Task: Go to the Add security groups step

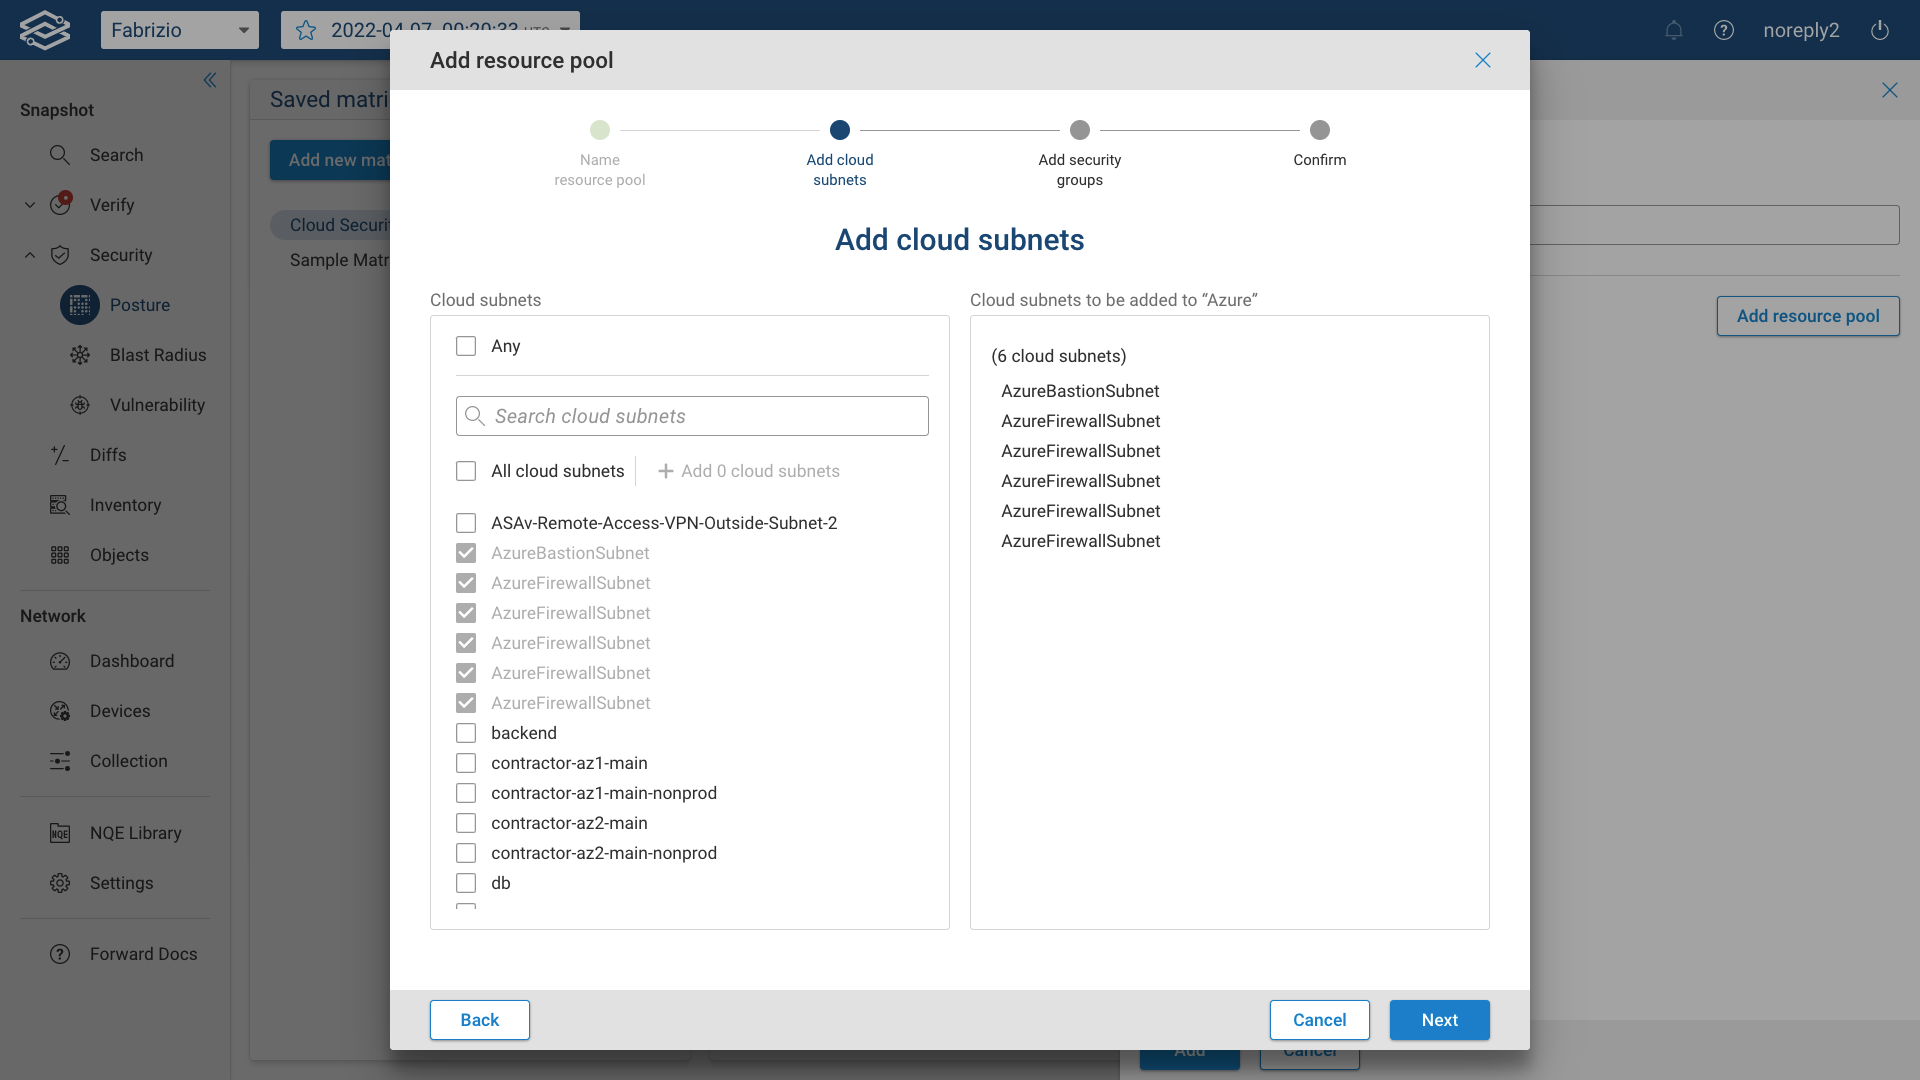Action: 1080,130
